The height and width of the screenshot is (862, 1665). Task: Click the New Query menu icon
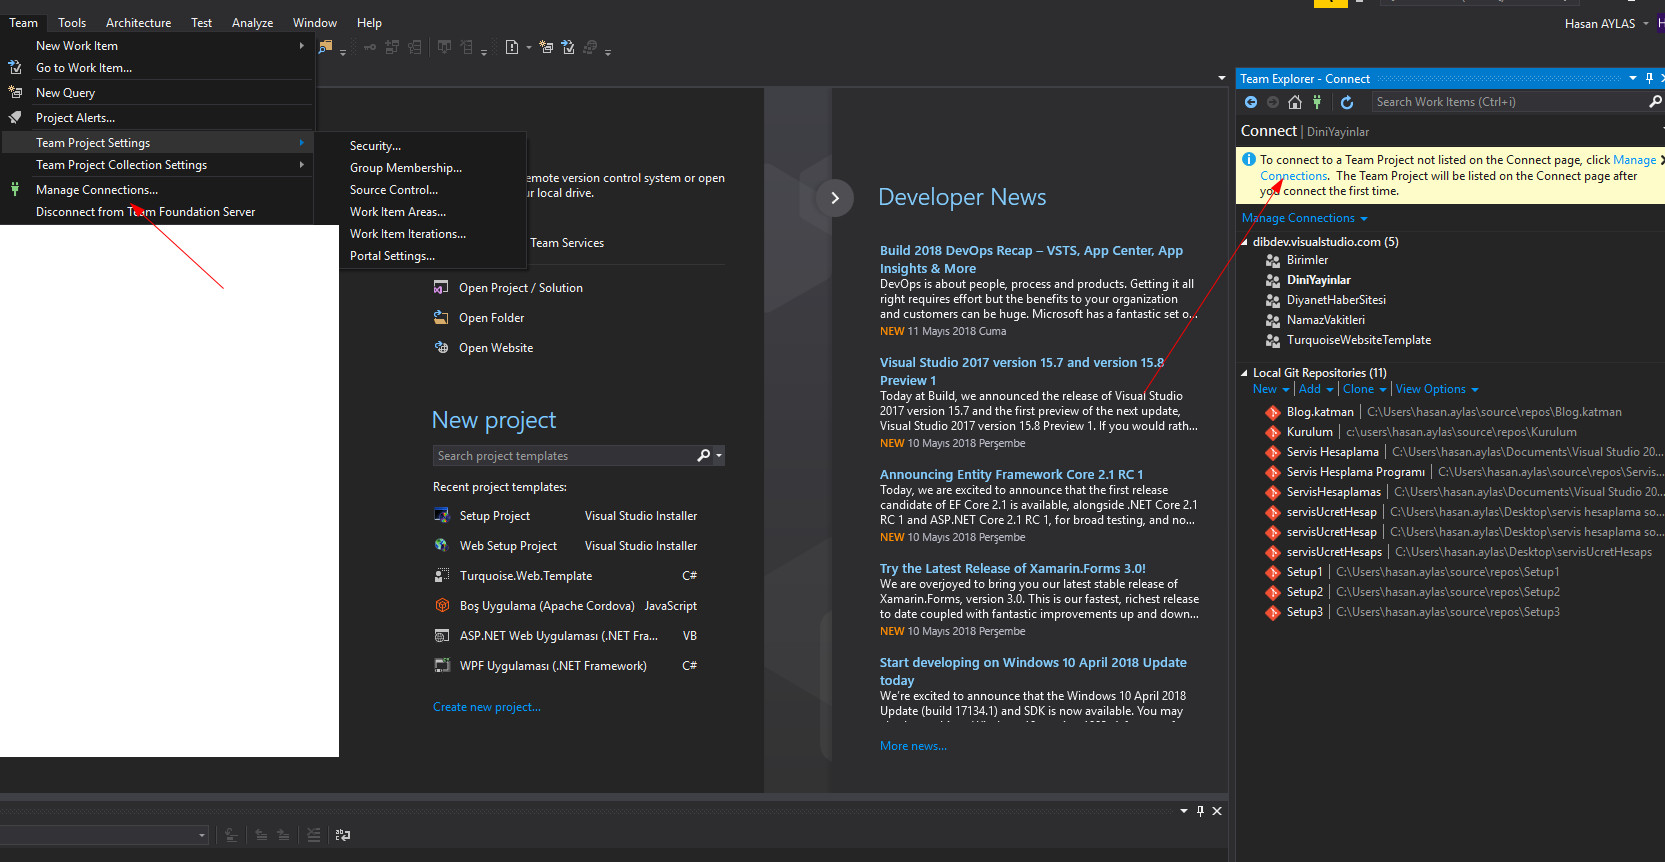point(15,93)
